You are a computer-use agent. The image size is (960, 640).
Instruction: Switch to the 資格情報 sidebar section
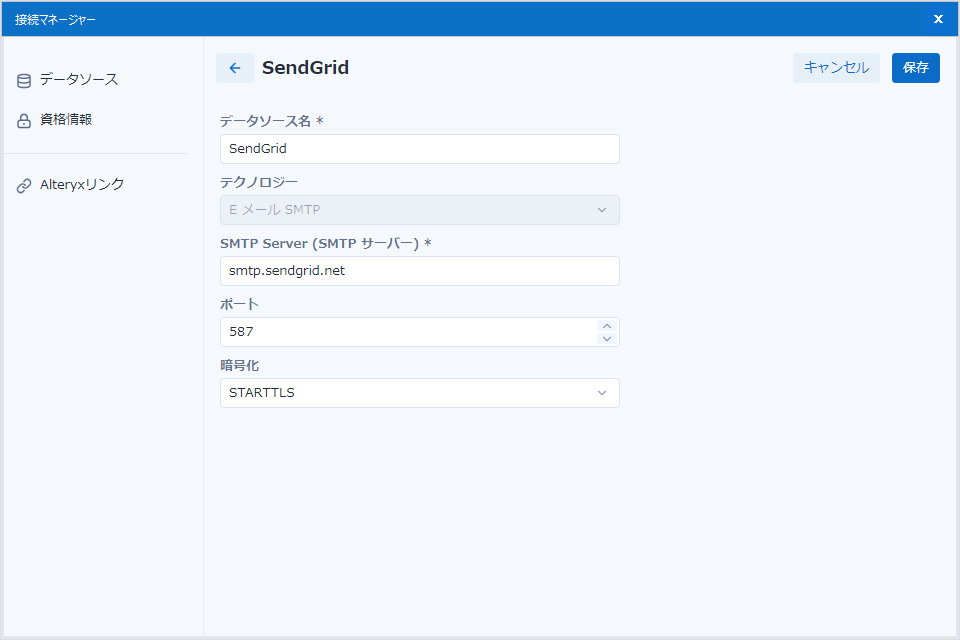(x=66, y=120)
